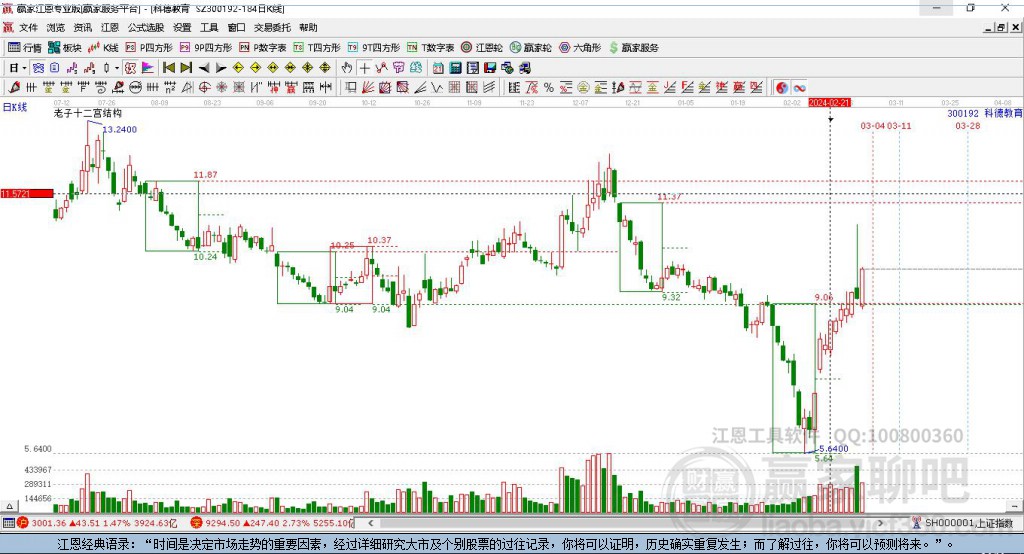
Task: Click the infinity loop icon
Action: [799, 88]
